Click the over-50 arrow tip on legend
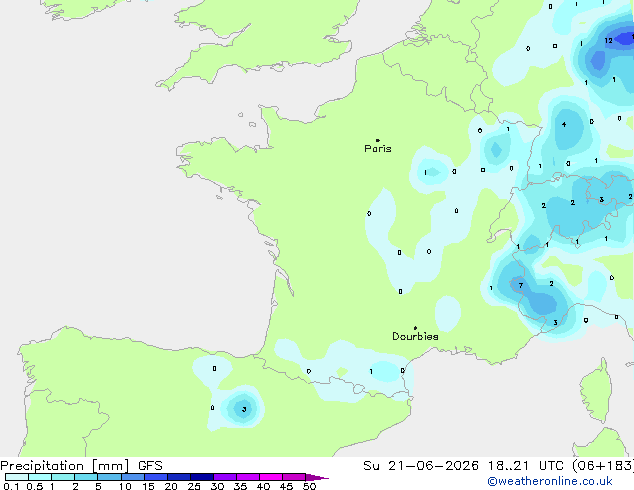This screenshot has height=490, width=634. tap(319, 477)
